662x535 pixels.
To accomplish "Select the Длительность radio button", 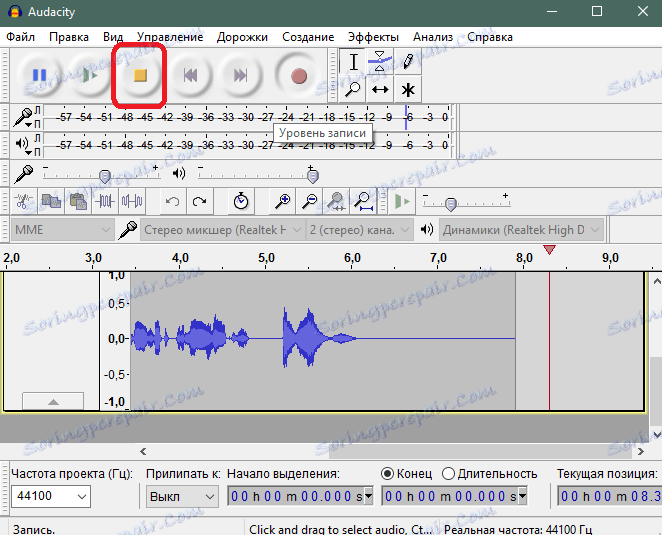I will [x=448, y=474].
